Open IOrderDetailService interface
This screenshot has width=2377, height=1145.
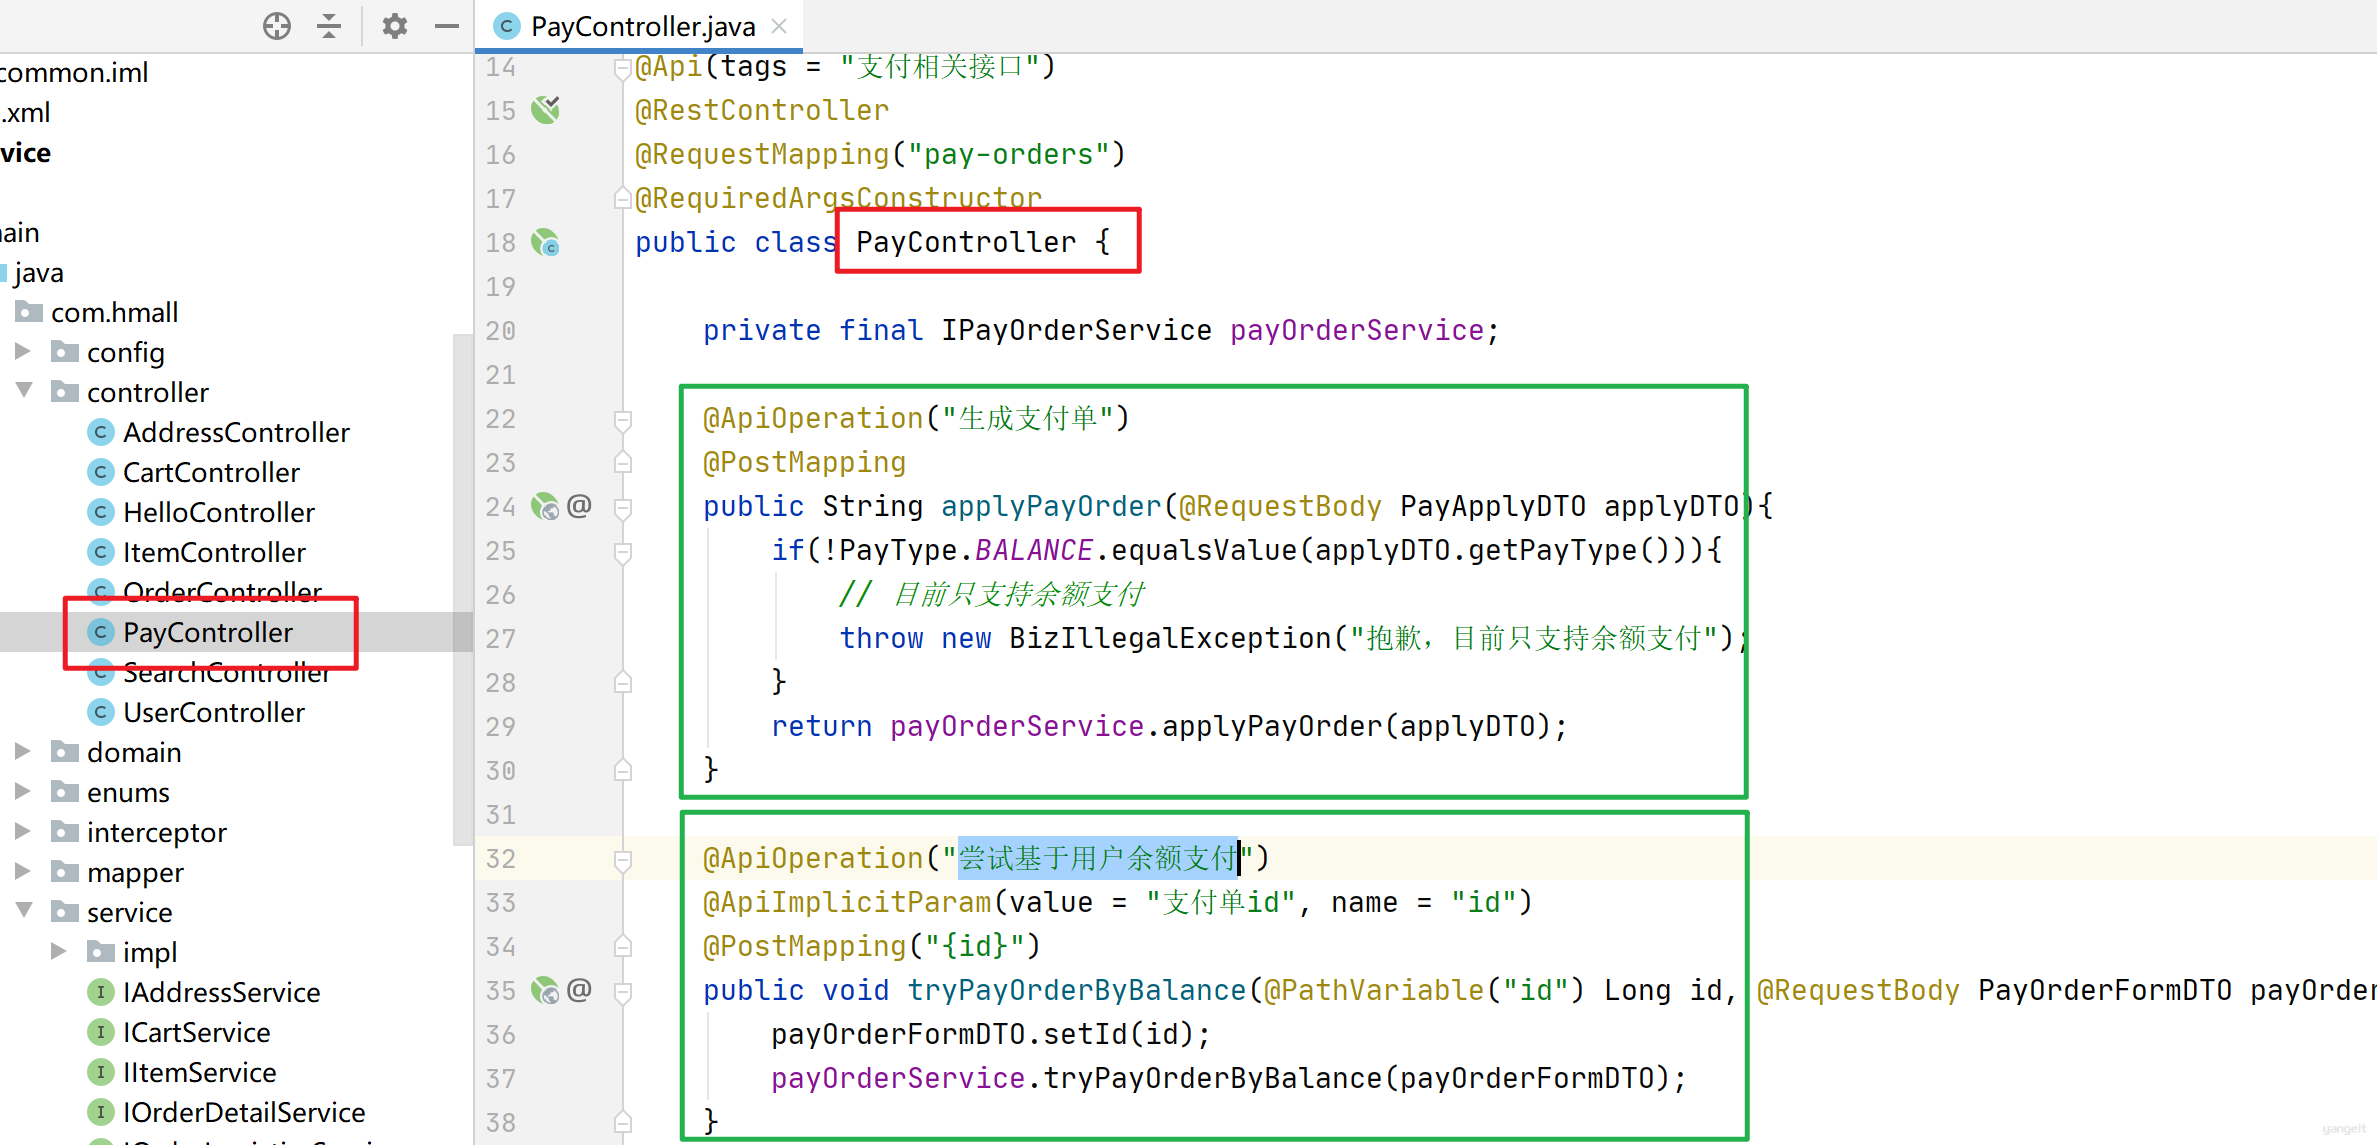pos(244,1112)
